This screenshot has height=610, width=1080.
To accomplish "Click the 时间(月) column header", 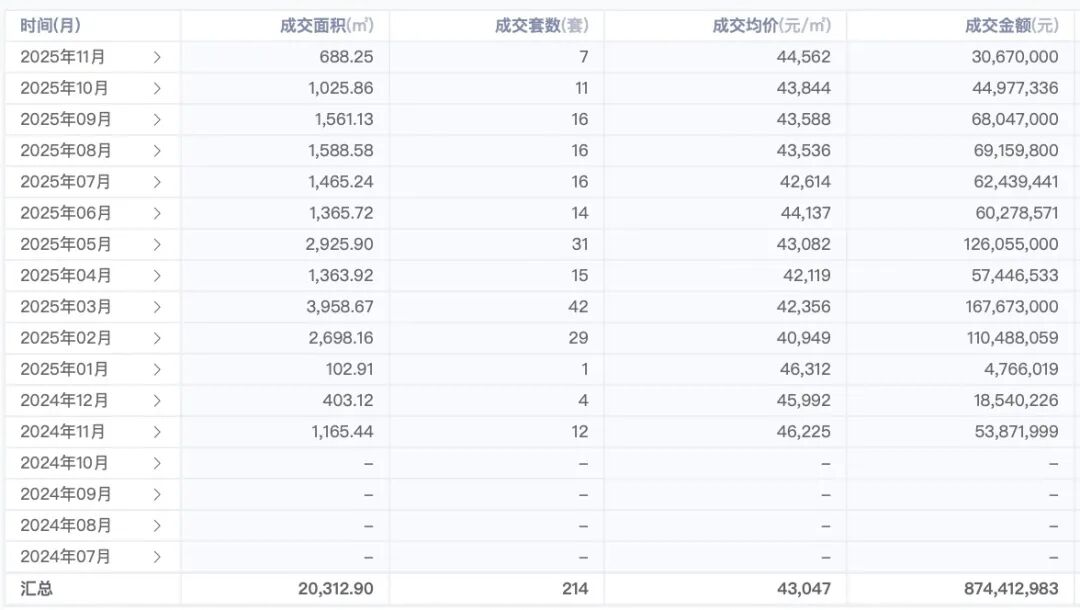I will tap(51, 26).
